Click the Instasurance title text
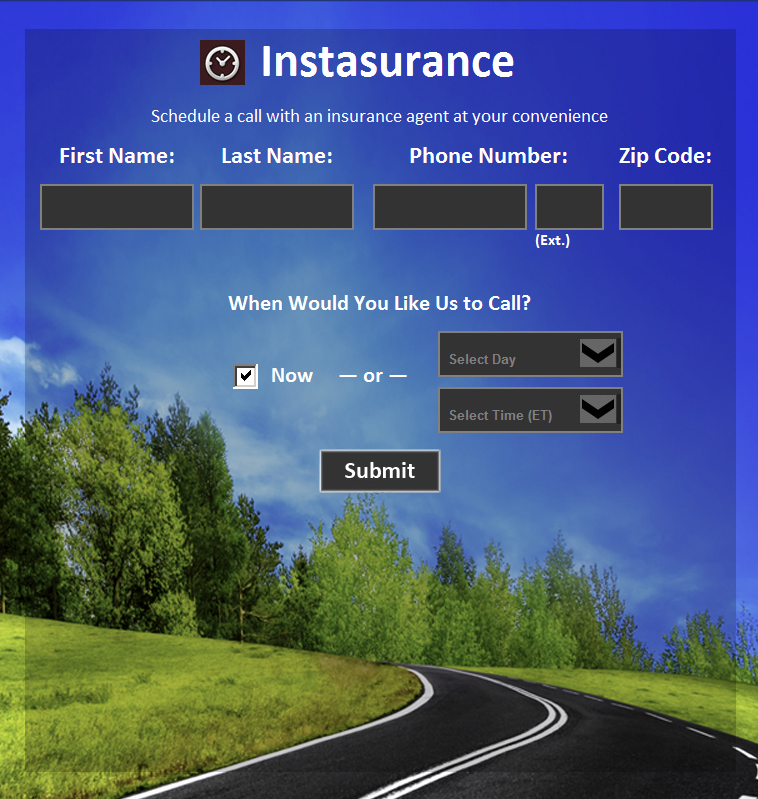758x799 pixels. point(388,62)
